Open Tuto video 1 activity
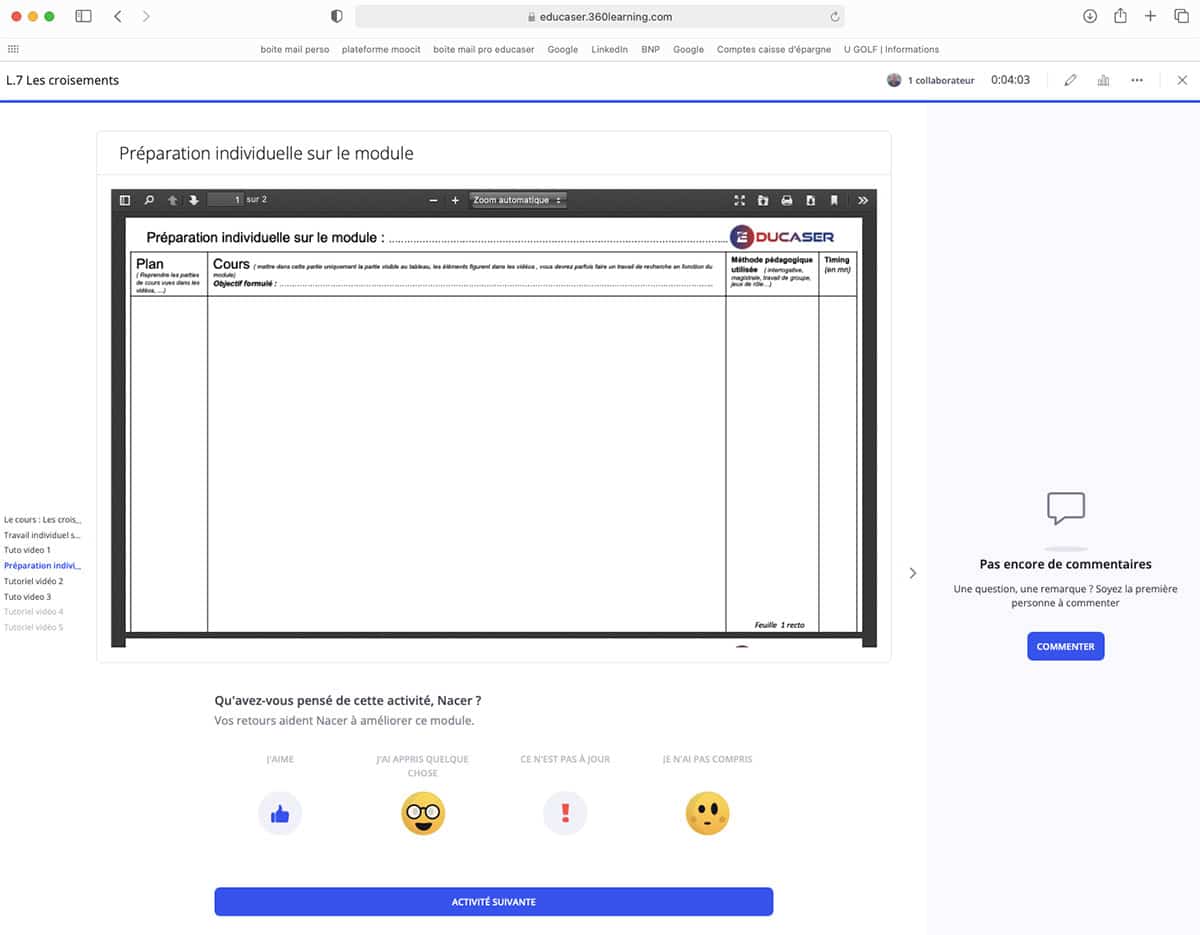The width and height of the screenshot is (1200, 935). (27, 550)
